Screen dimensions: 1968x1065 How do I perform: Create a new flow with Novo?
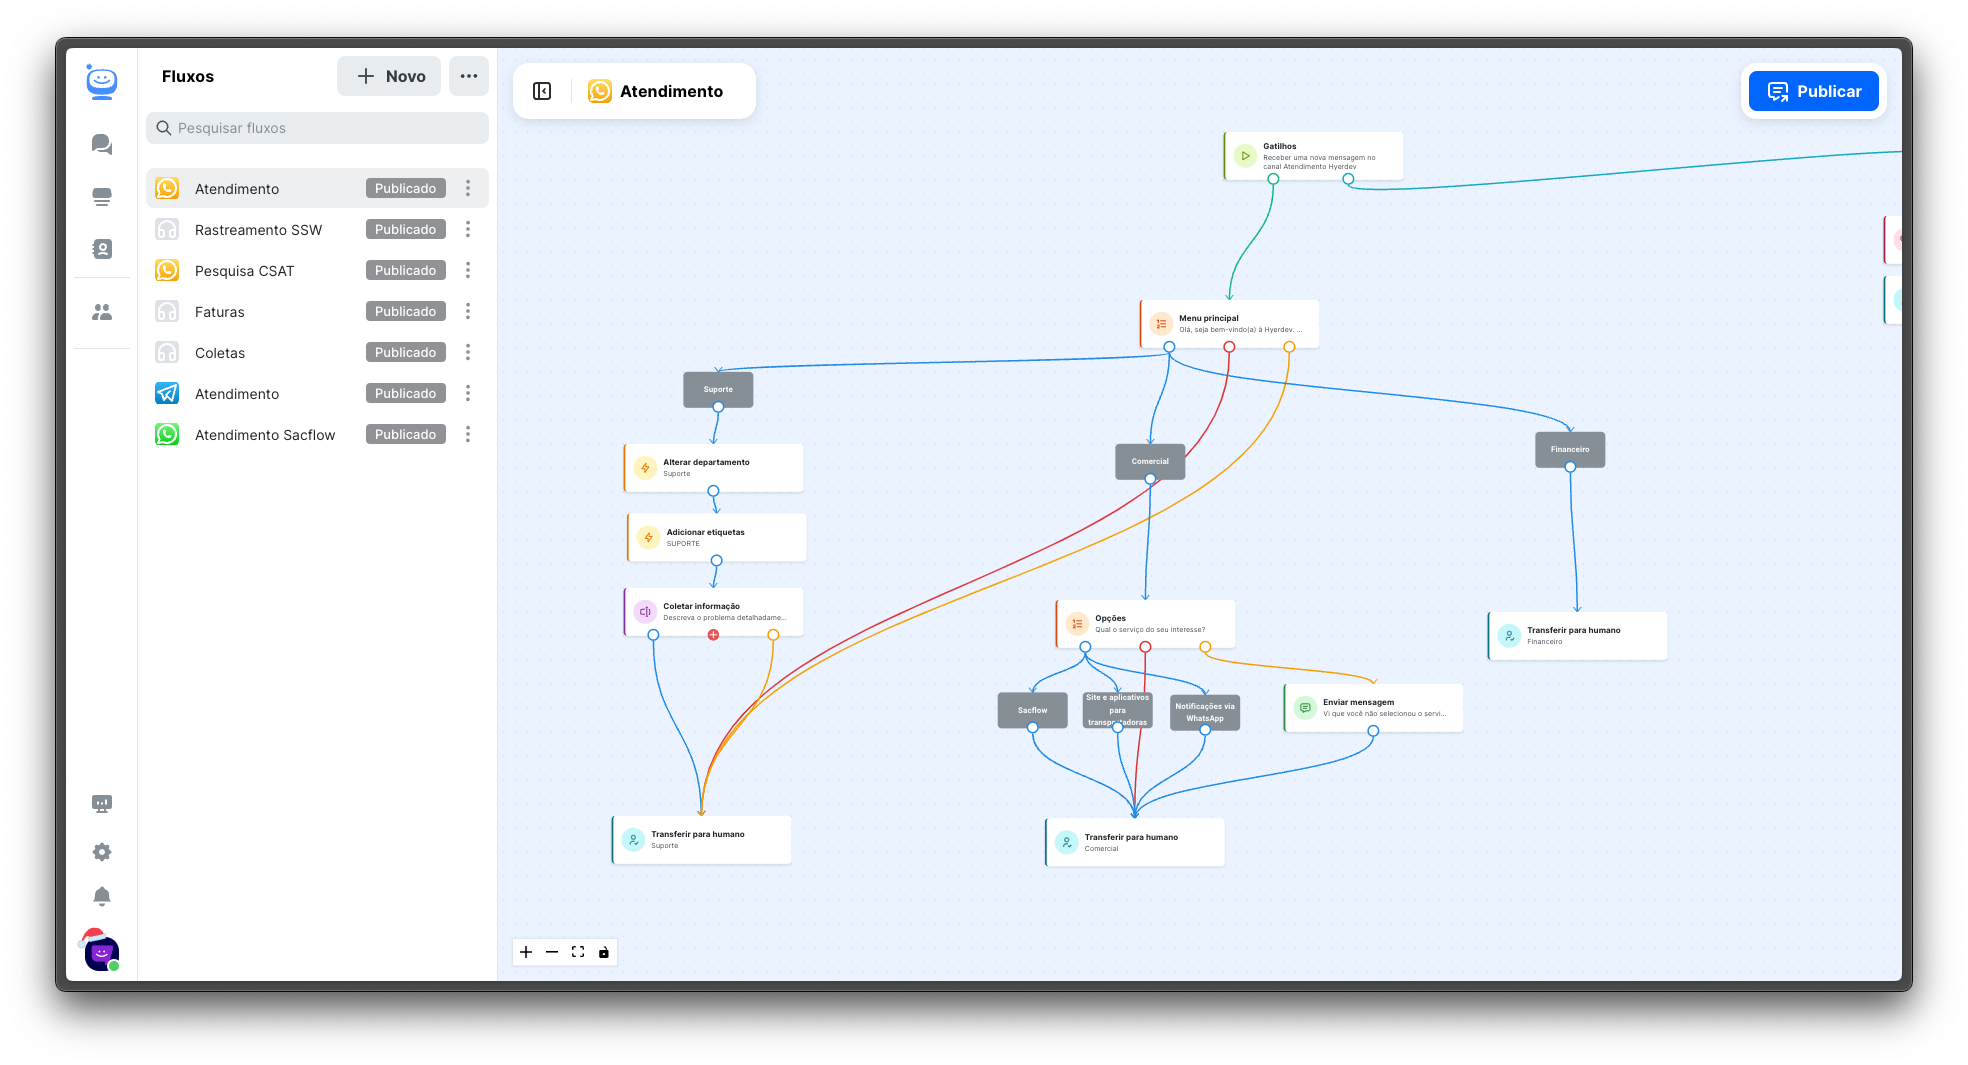pos(389,76)
